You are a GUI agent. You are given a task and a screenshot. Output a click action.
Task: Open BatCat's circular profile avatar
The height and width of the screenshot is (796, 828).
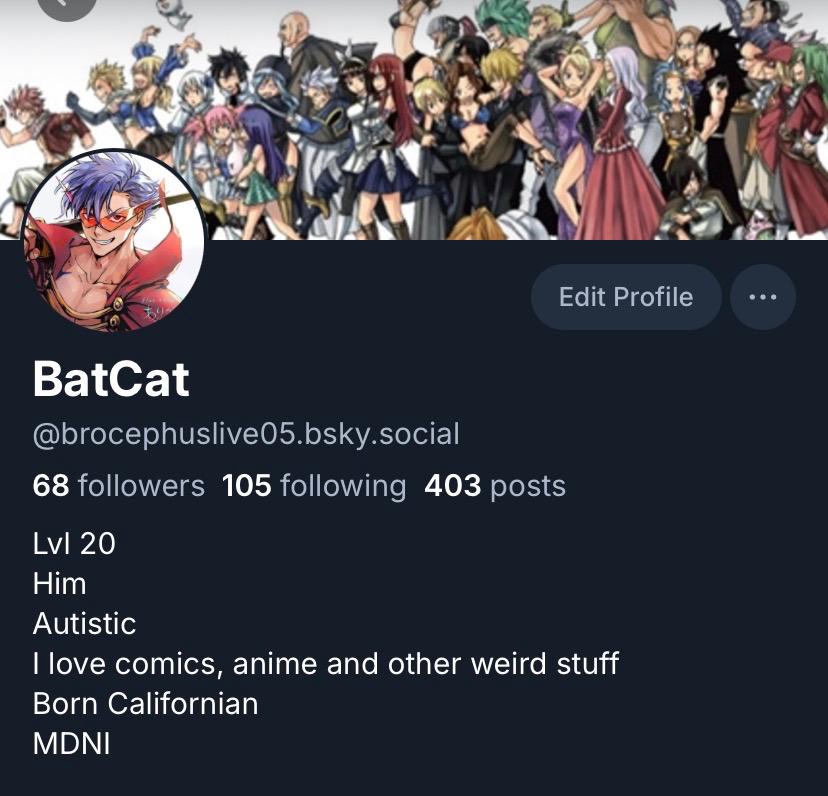[112, 241]
